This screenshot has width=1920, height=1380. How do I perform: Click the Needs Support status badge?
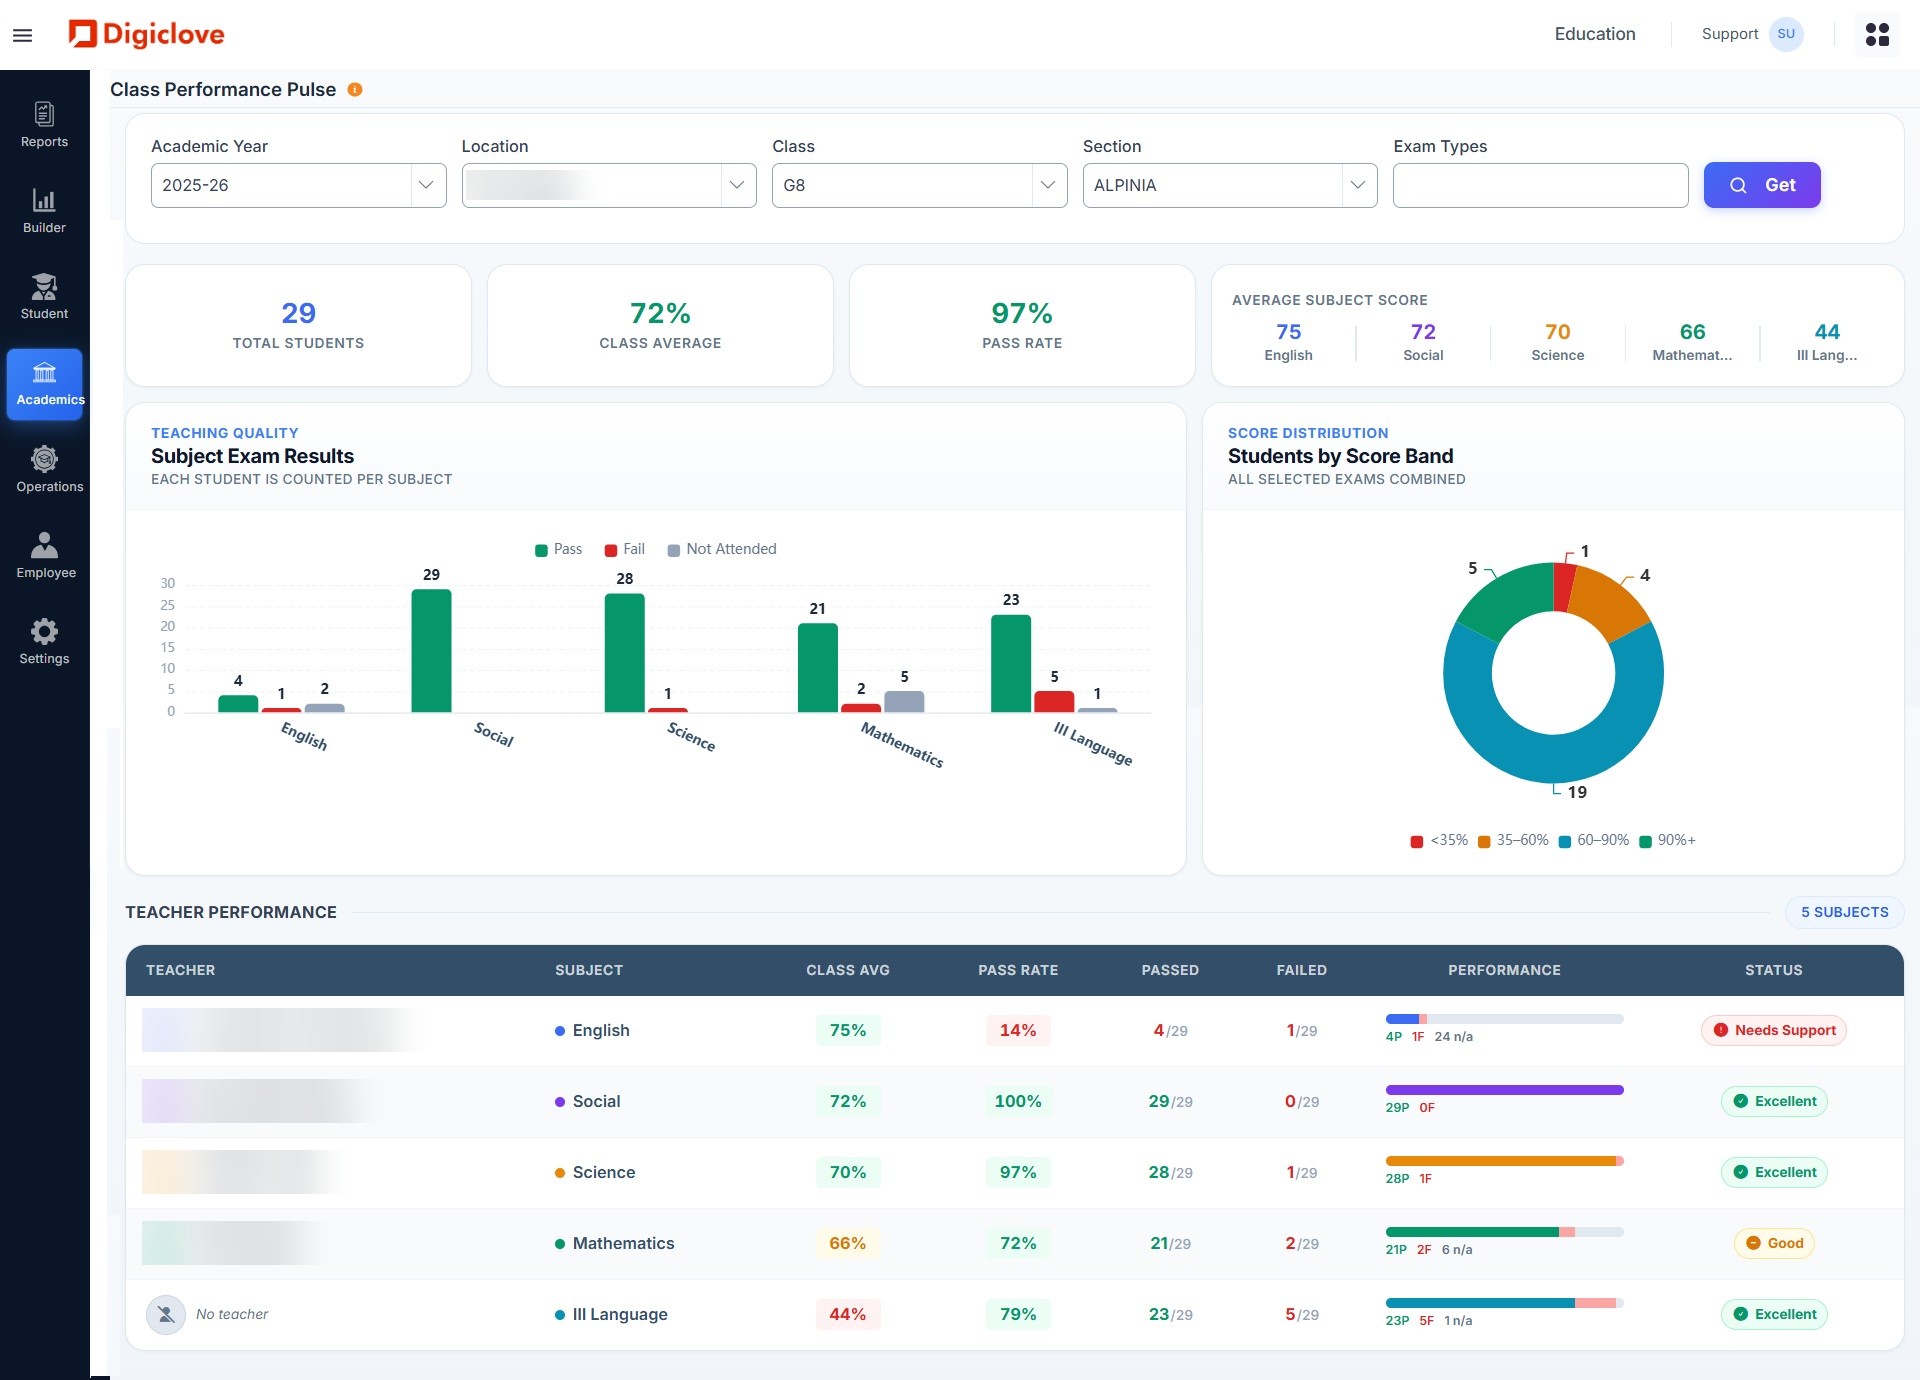pos(1774,1030)
